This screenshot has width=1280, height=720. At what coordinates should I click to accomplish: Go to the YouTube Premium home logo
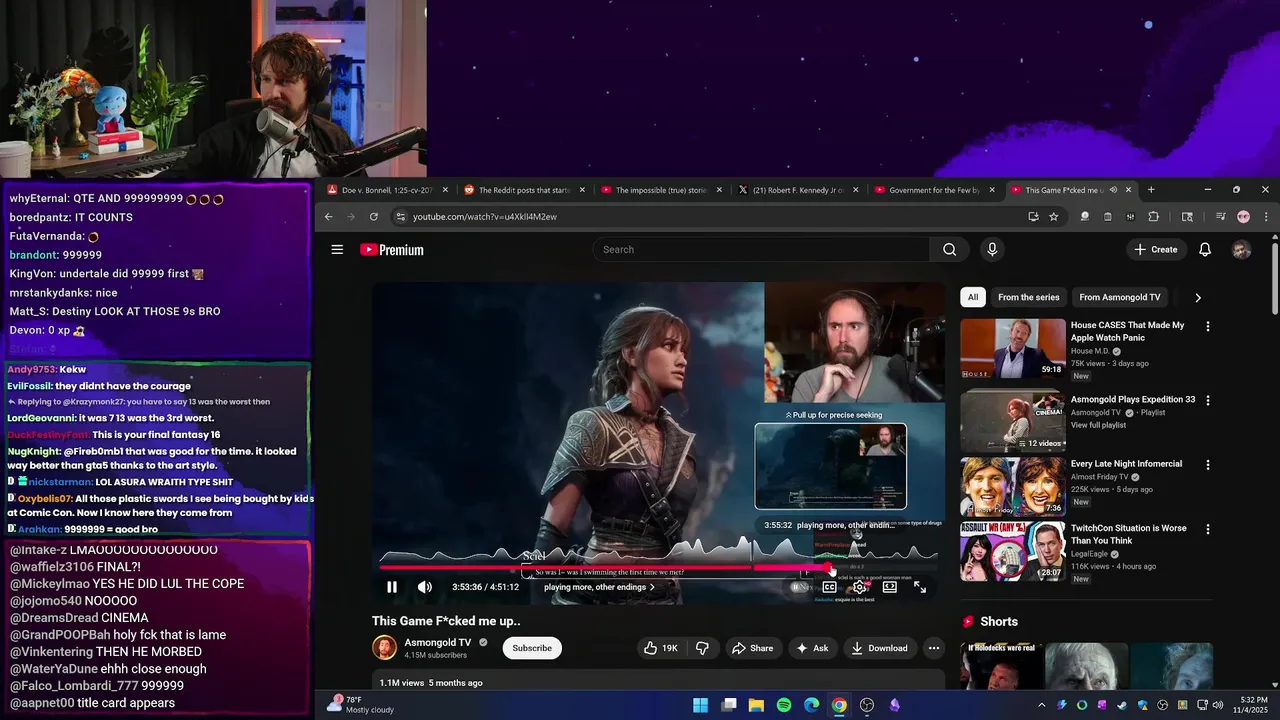click(x=392, y=250)
